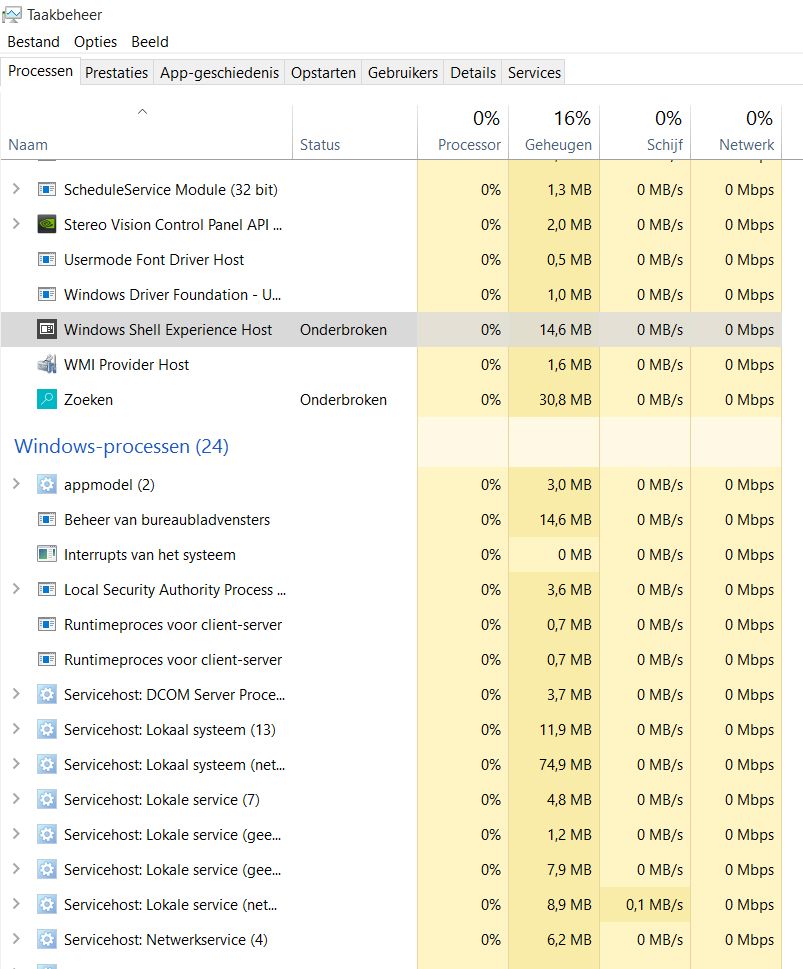Viewport: 803px width, 969px height.
Task: Select the Usermode Font Driver Host name
Action: tap(154, 260)
